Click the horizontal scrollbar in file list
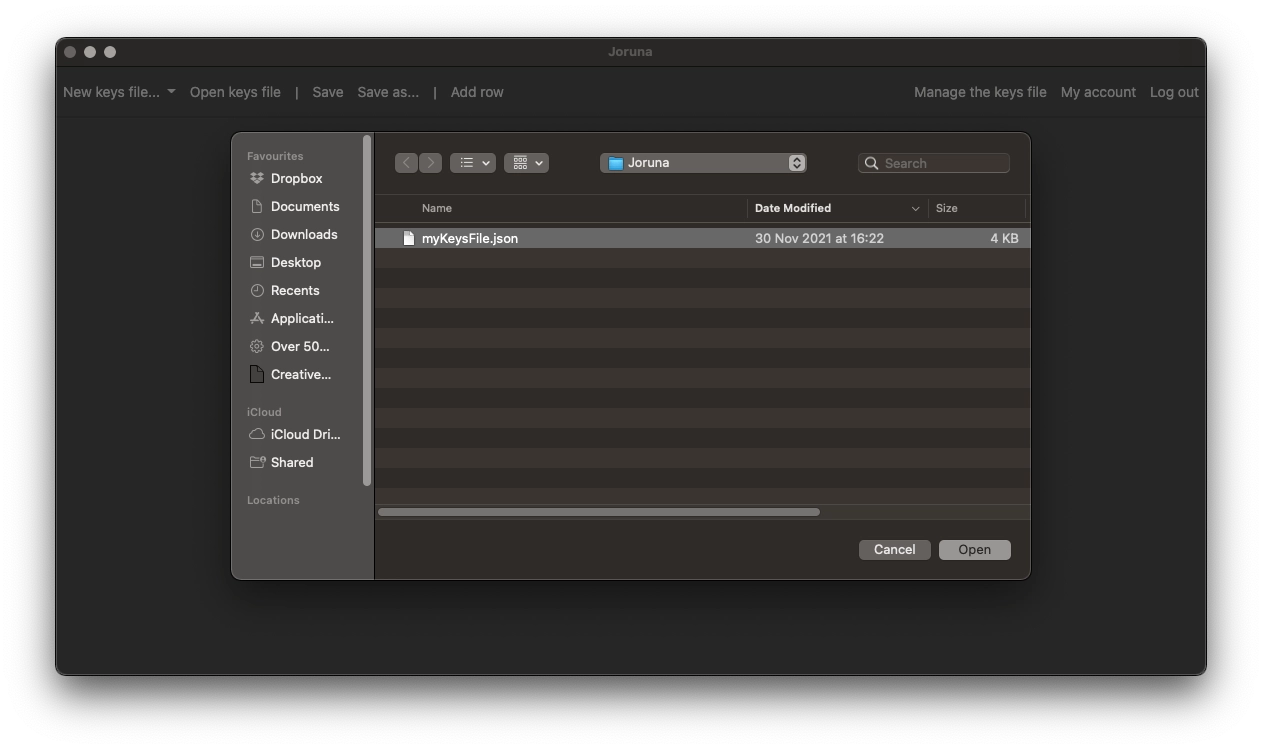The image size is (1262, 749). point(598,512)
